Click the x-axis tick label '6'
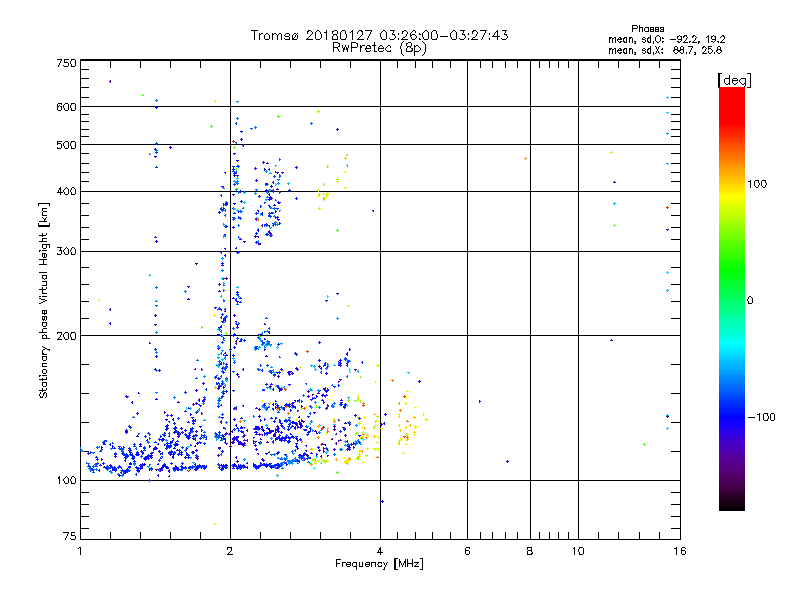This screenshot has width=800, height=600. (467, 551)
